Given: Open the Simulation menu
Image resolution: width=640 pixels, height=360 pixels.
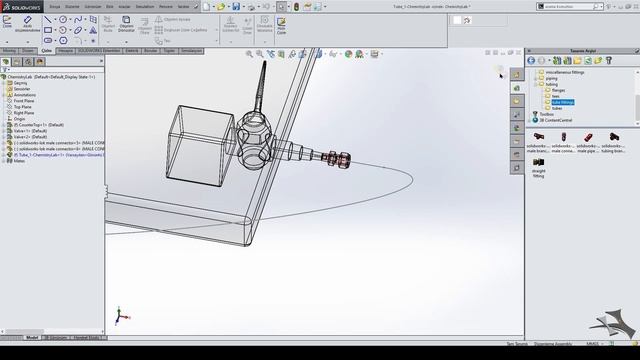Looking at the screenshot, I should (x=145, y=7).
